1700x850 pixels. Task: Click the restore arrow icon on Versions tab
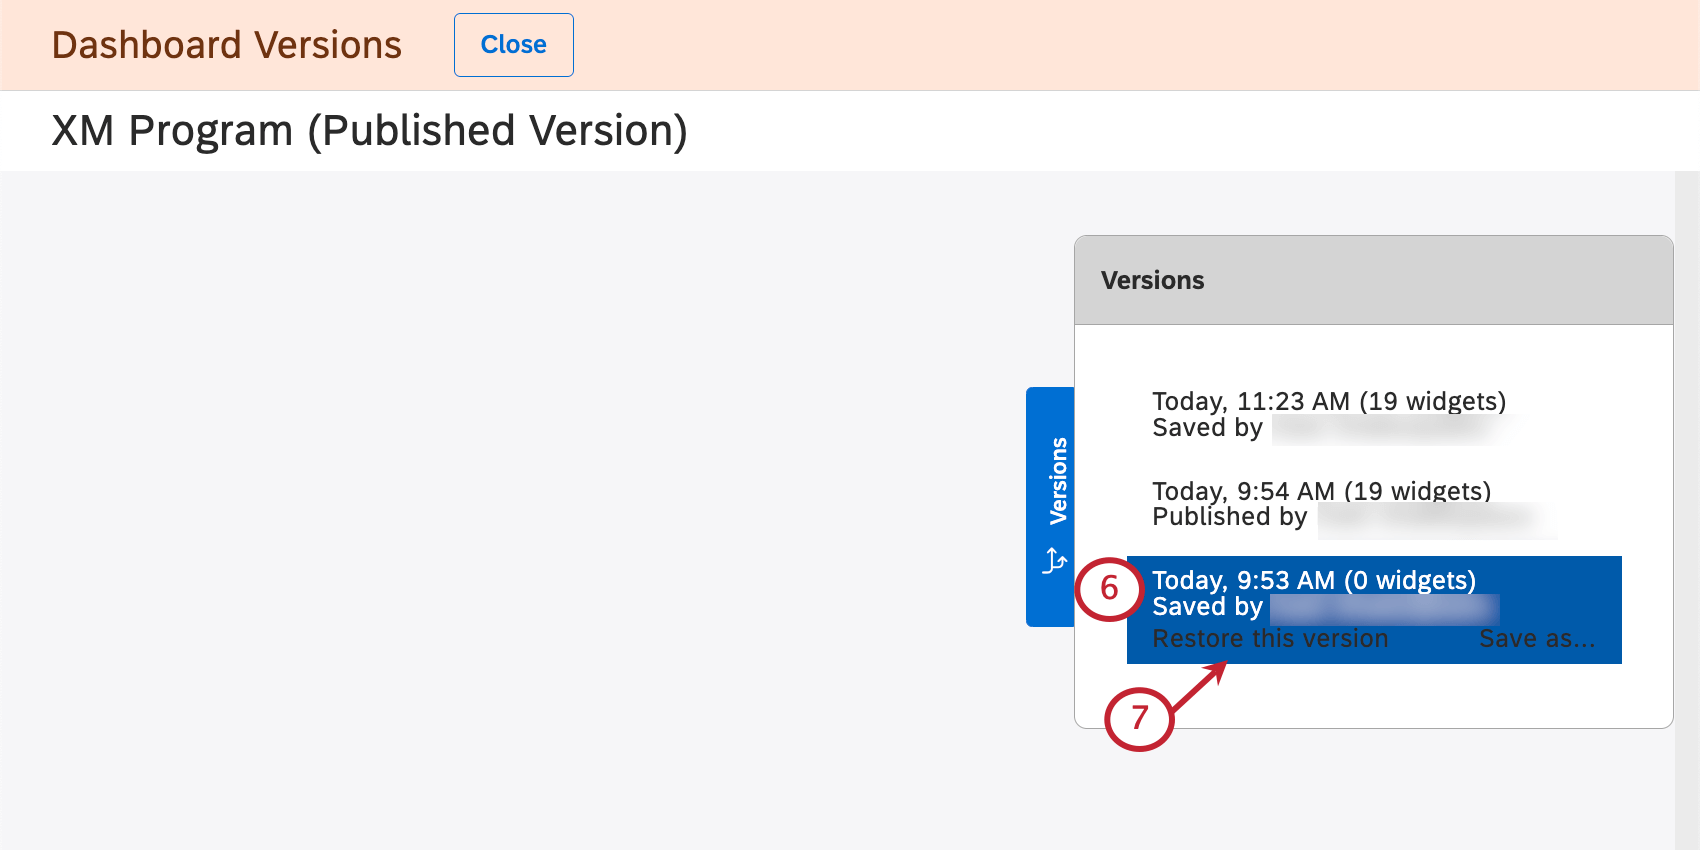[x=1054, y=562]
